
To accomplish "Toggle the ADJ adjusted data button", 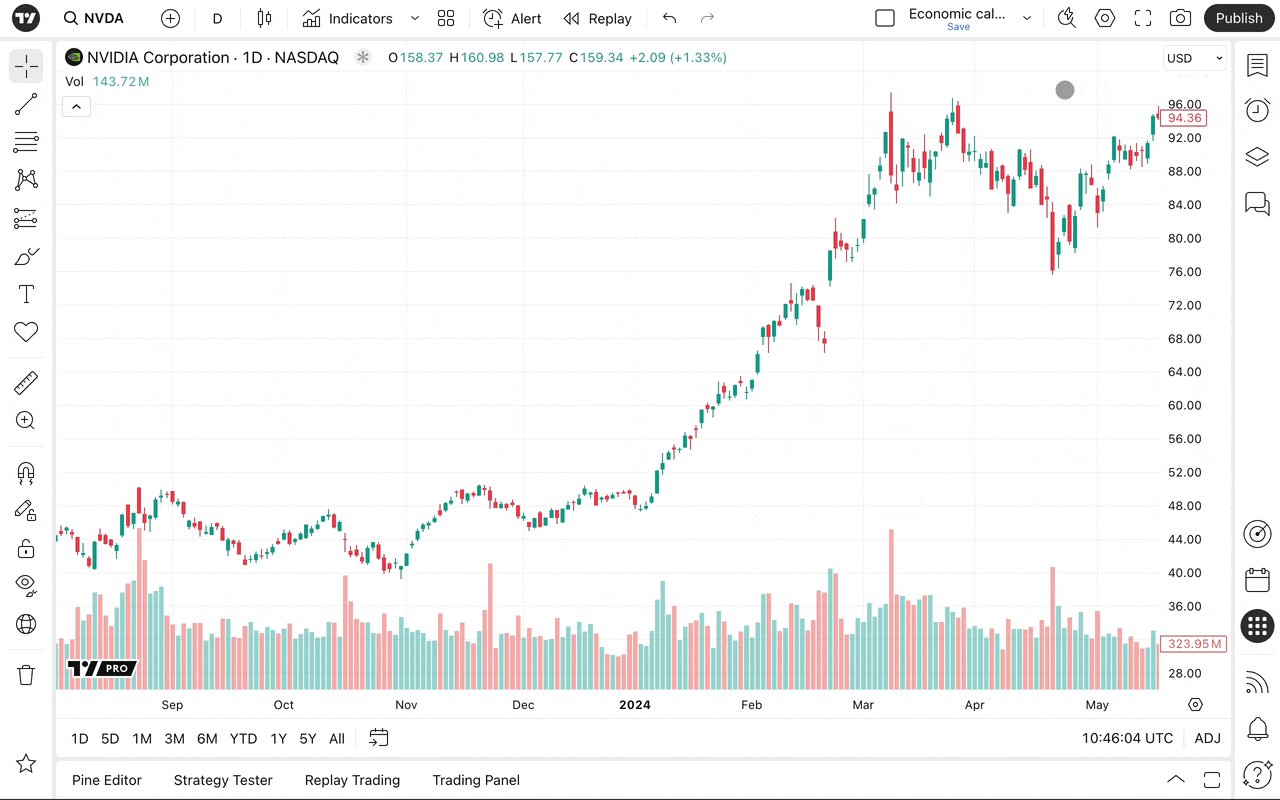I will pos(1207,738).
